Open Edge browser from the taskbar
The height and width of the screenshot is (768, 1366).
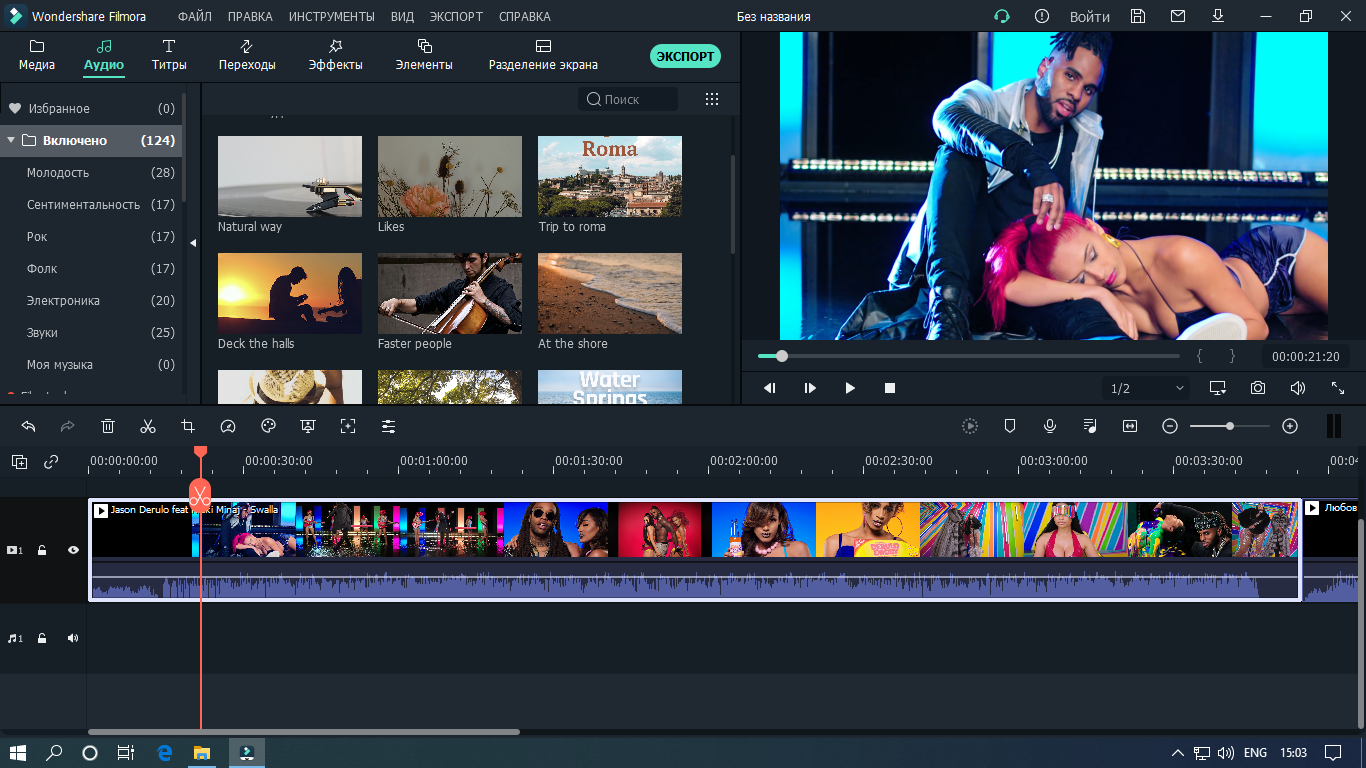click(165, 752)
